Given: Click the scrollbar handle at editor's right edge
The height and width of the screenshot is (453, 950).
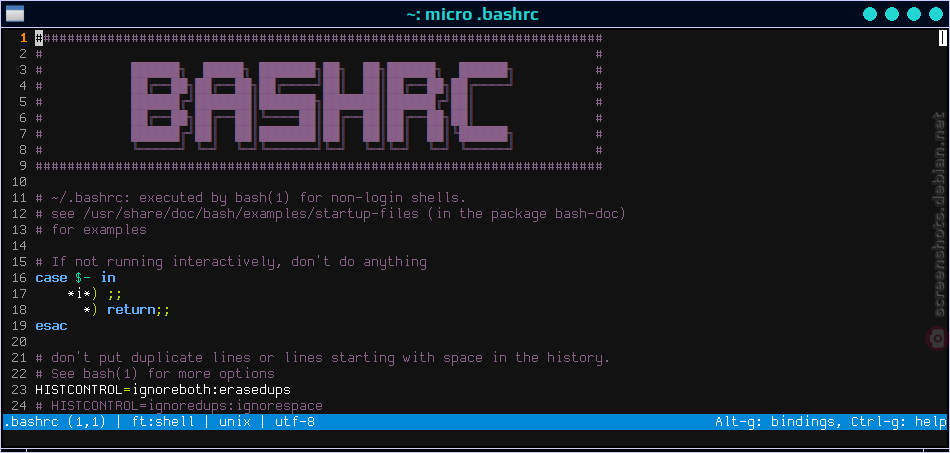Looking at the screenshot, I should [942, 38].
